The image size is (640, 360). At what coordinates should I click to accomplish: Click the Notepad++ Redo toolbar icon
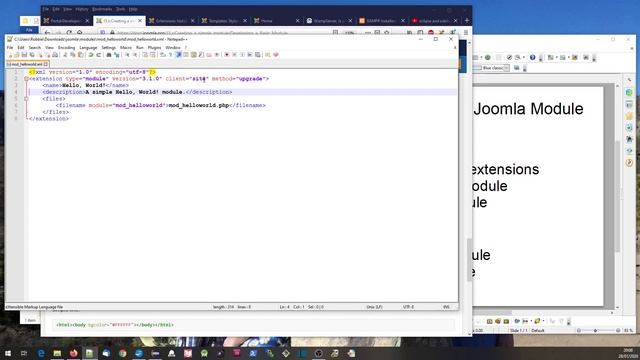pyautogui.click(x=98, y=55)
